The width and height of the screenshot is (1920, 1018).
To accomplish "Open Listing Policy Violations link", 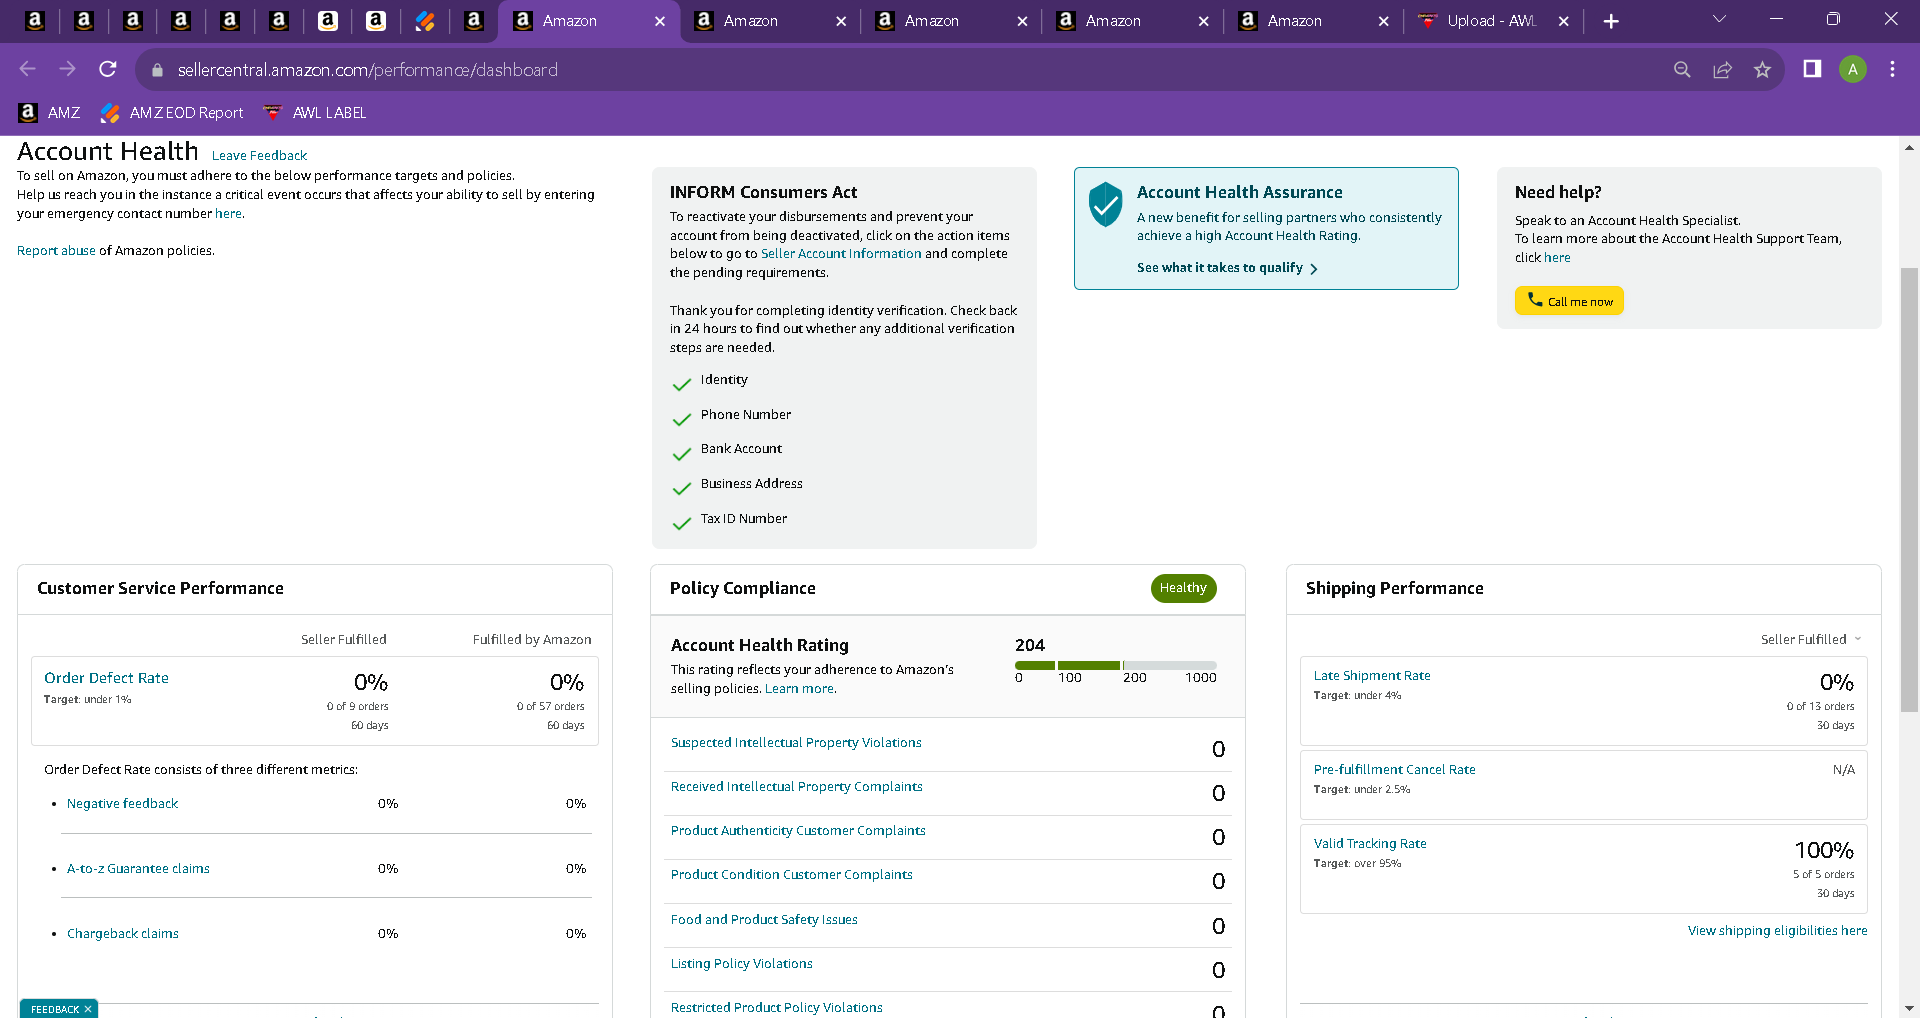I will coord(741,964).
